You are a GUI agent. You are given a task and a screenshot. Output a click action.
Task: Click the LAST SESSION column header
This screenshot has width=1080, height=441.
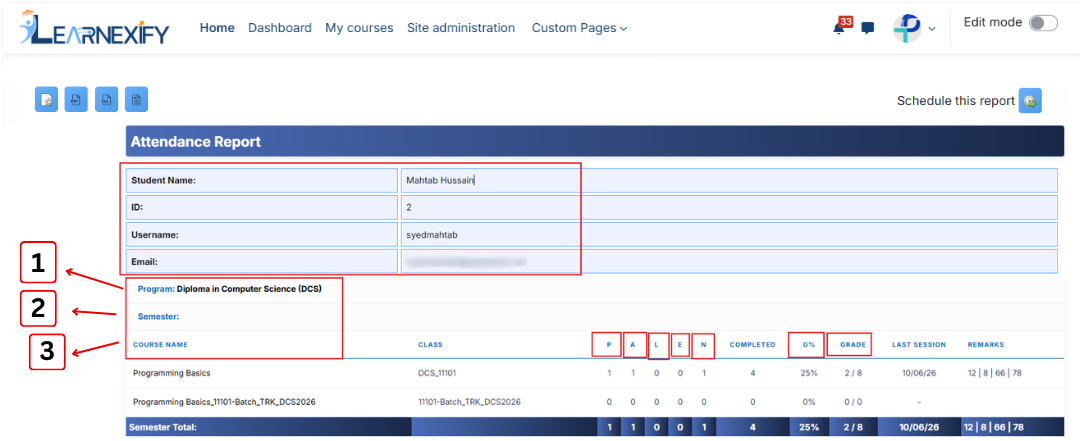coord(919,345)
